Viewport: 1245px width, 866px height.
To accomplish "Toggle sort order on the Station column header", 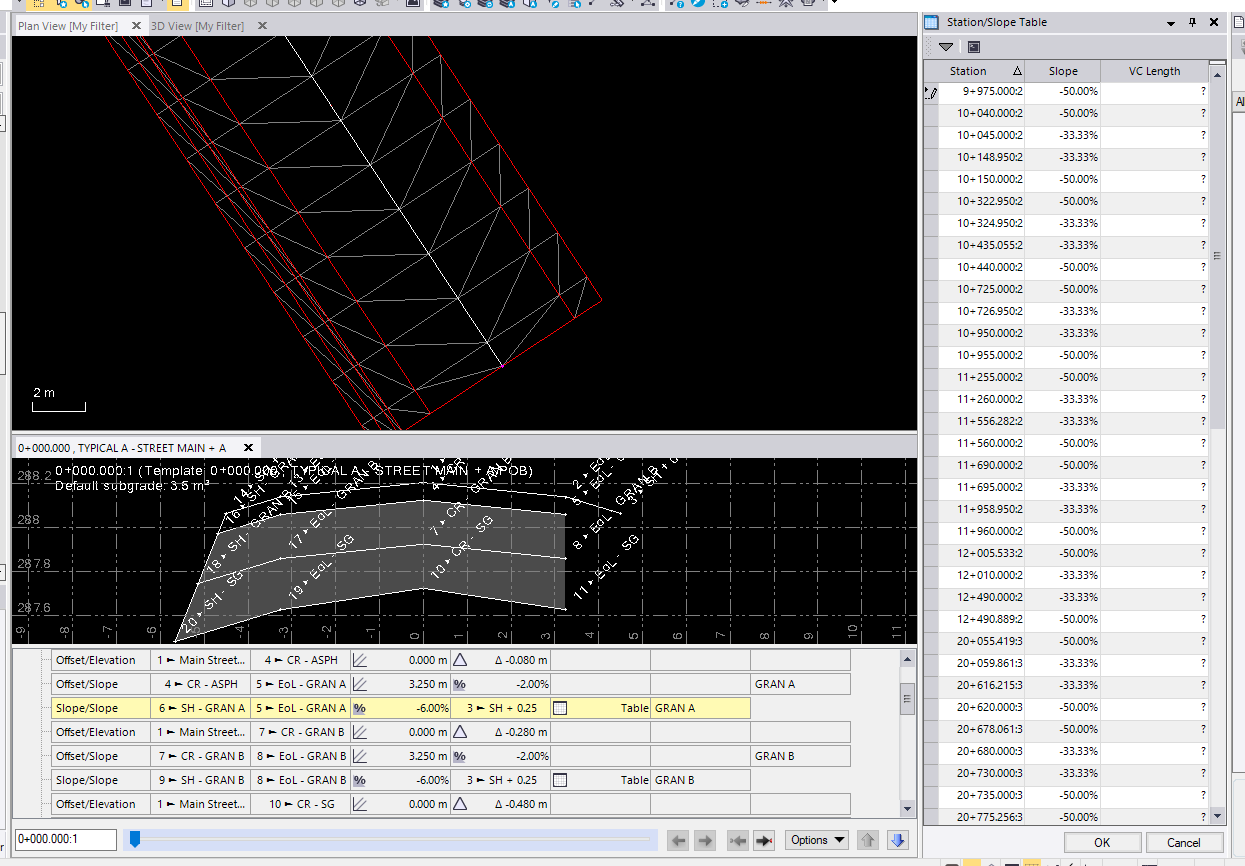I will tap(967, 70).
